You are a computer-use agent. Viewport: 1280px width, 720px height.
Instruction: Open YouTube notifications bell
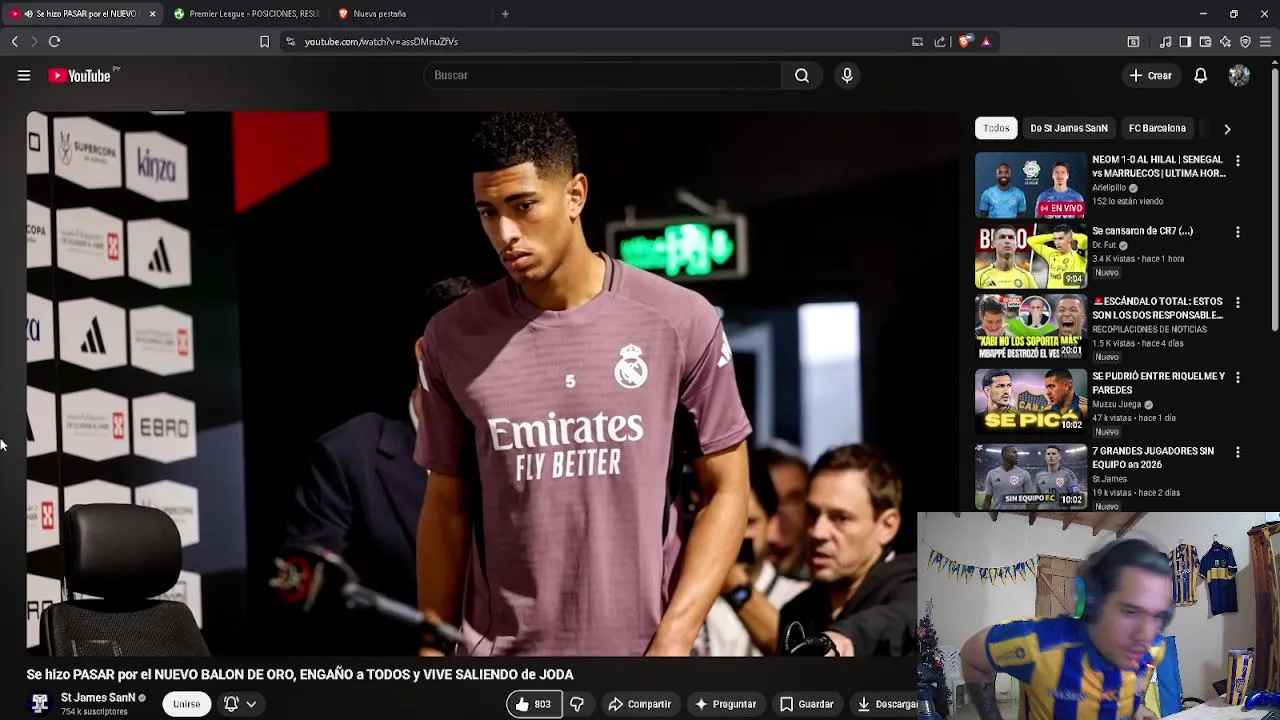pyautogui.click(x=1200, y=75)
